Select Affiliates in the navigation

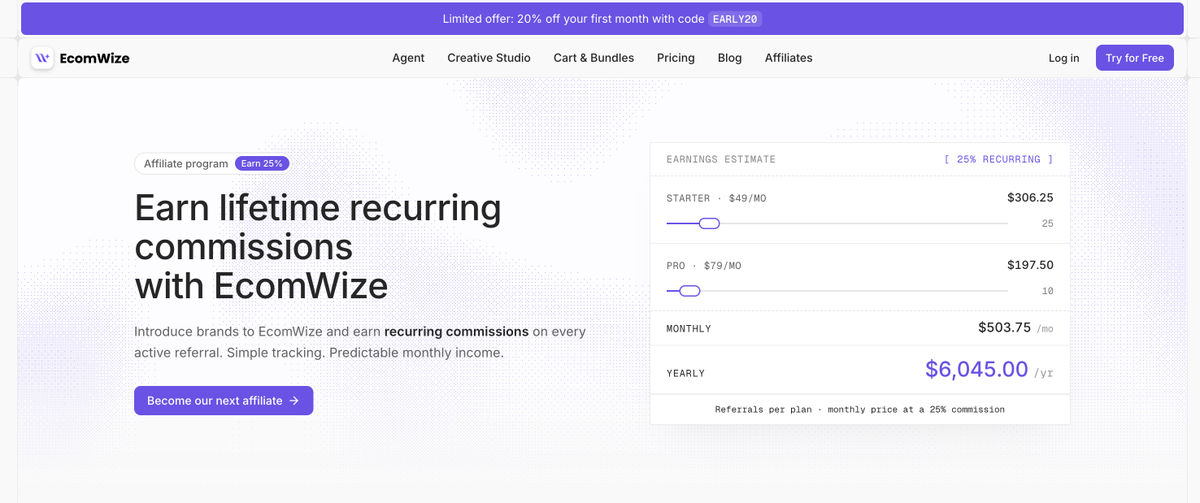(789, 58)
